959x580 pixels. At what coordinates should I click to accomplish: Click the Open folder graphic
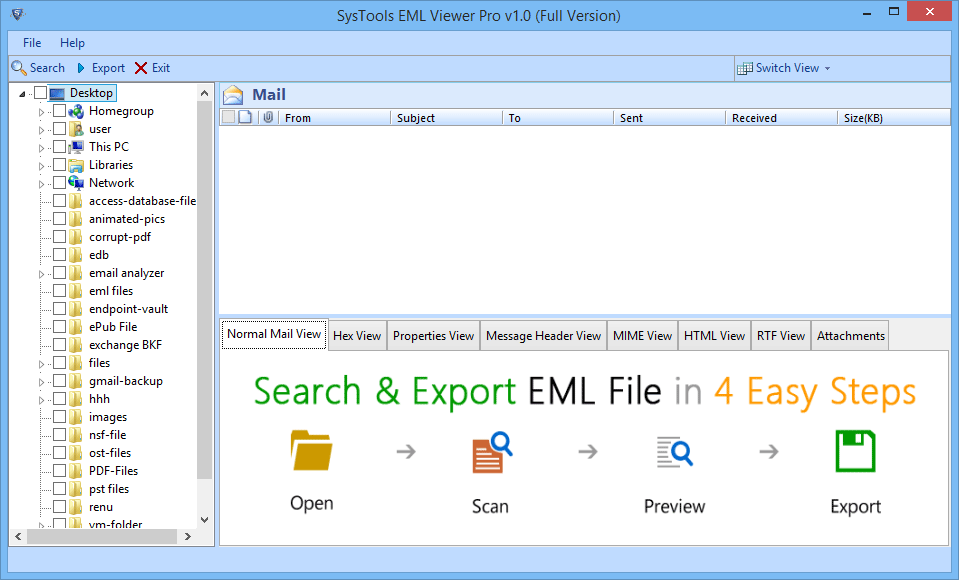311,450
